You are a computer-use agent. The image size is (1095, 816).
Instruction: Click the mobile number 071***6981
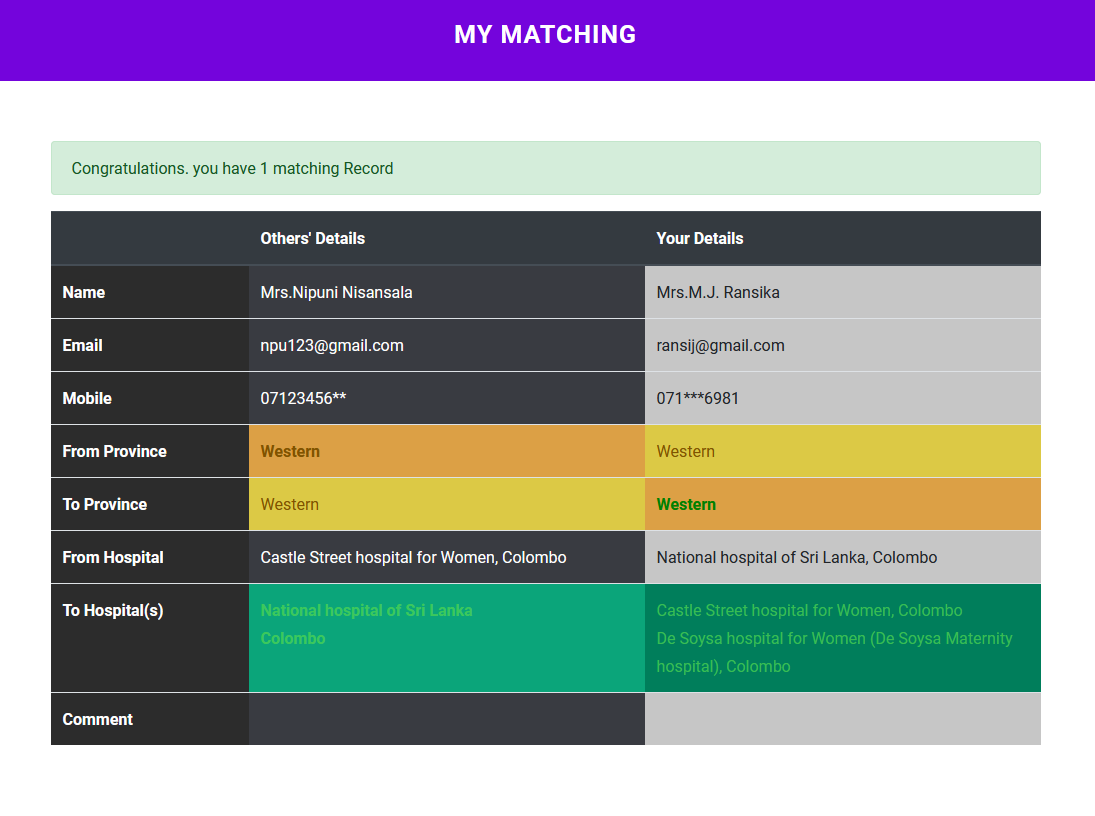point(697,398)
